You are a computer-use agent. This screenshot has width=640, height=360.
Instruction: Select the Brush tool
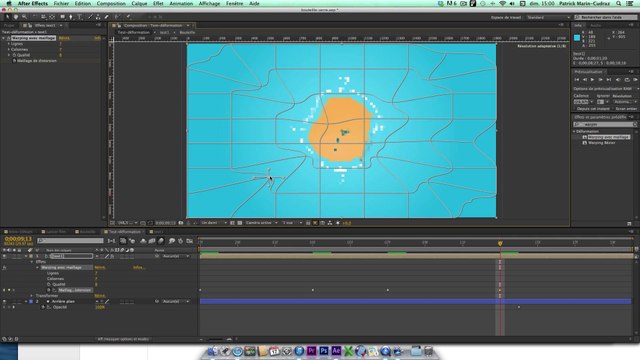[90, 17]
